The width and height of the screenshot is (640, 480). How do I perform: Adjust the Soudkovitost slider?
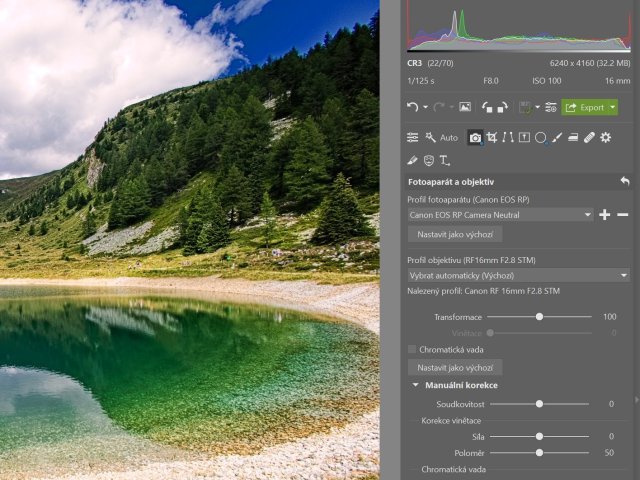click(539, 404)
